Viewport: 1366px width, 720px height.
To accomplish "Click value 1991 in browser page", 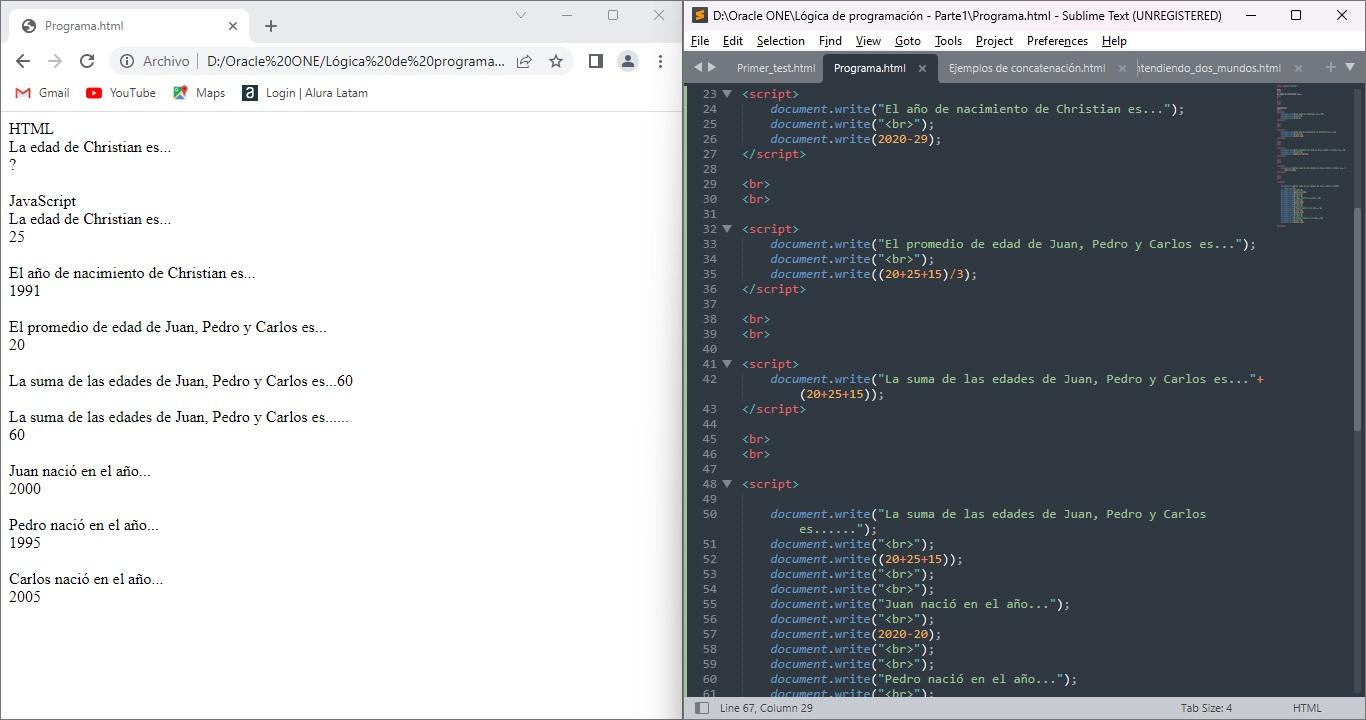I will point(25,291).
